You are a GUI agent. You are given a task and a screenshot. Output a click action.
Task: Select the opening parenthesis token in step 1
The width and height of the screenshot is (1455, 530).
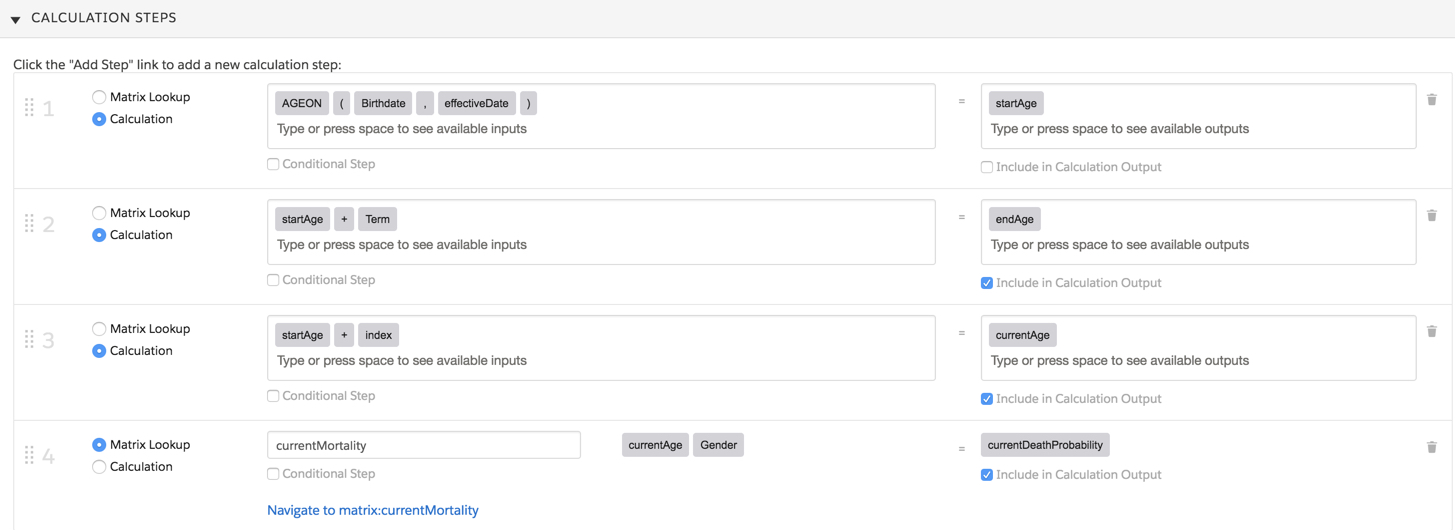coord(342,103)
